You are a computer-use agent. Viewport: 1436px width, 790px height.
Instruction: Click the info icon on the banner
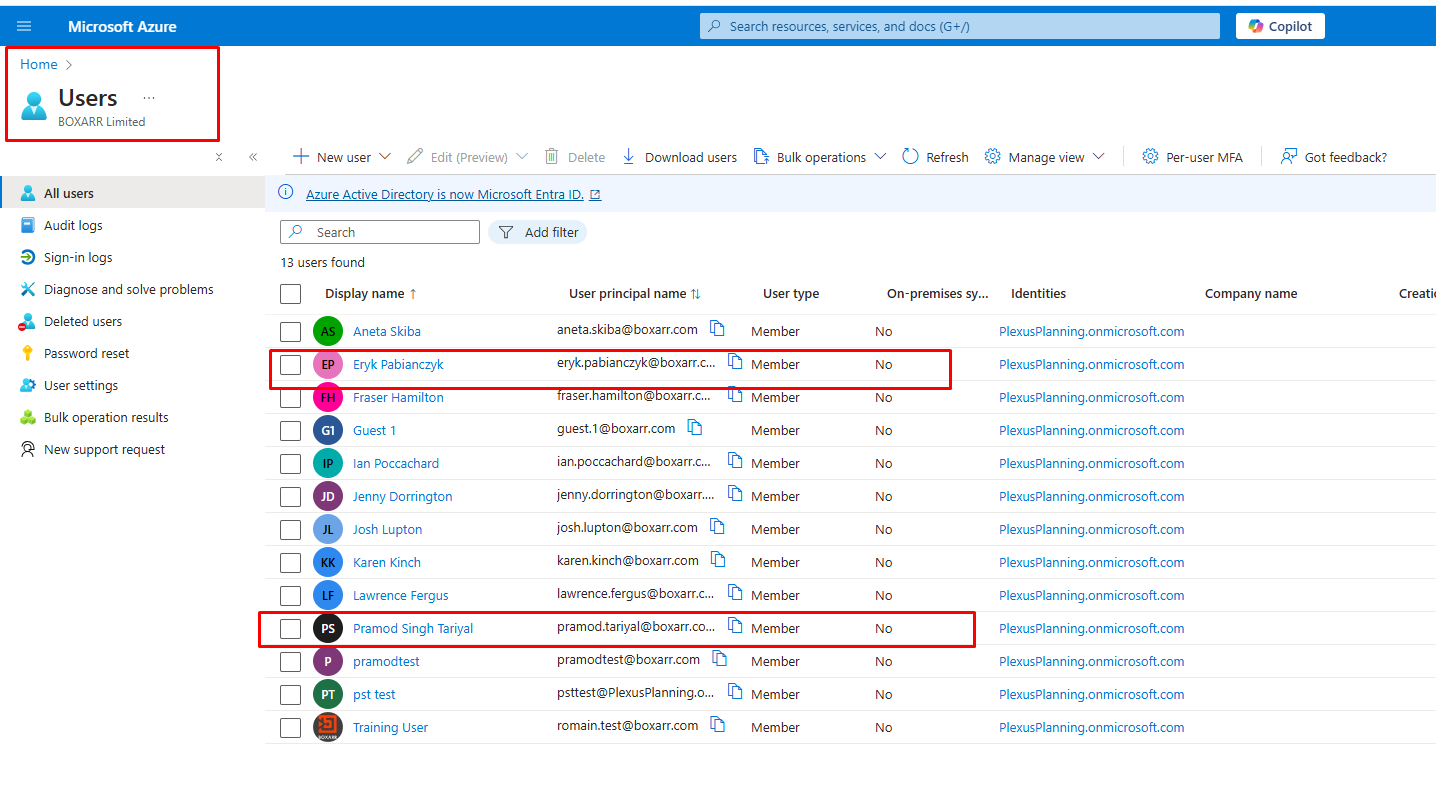(x=286, y=193)
